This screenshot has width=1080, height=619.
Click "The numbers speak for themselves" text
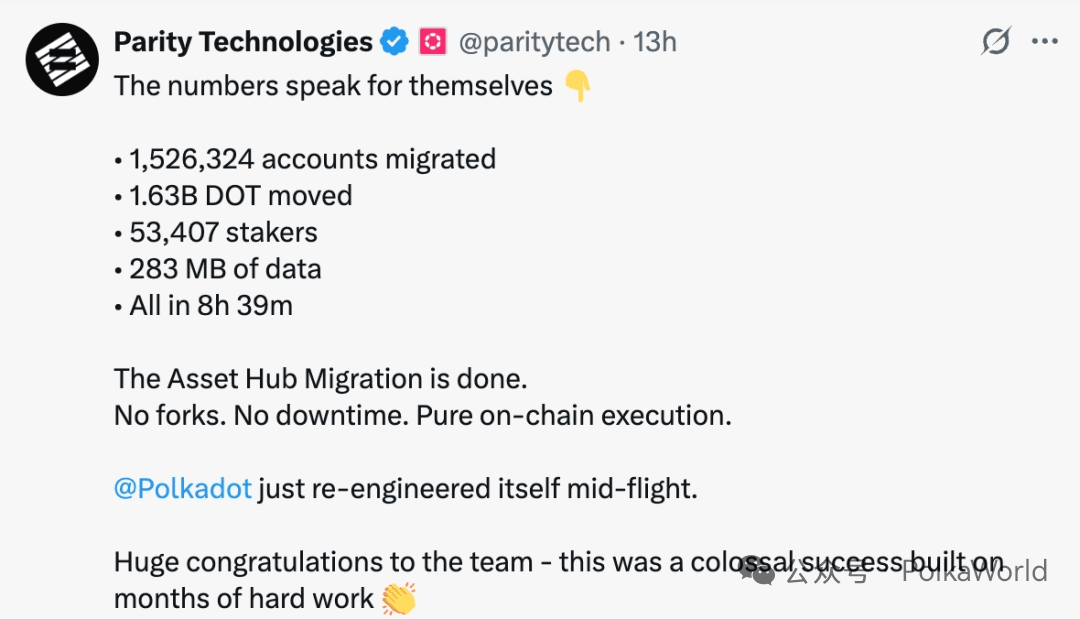coord(333,86)
